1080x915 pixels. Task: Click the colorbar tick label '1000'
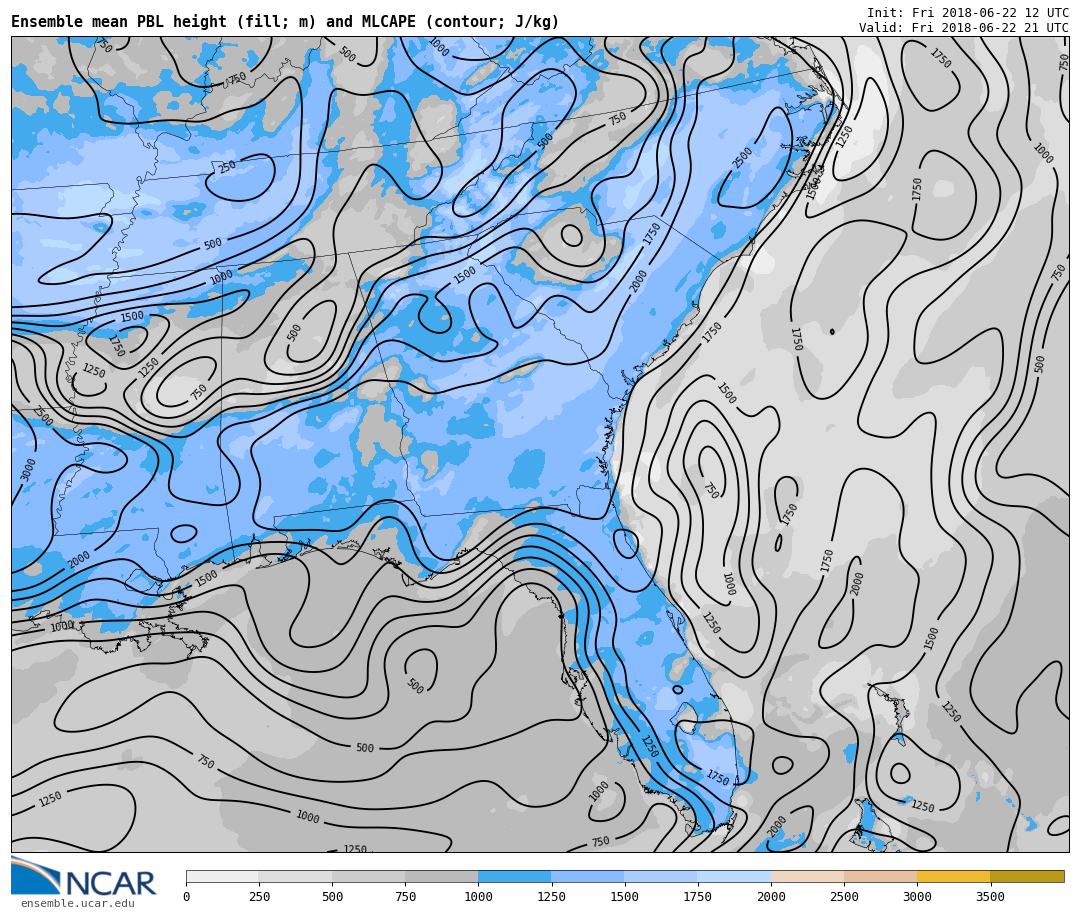pyautogui.click(x=478, y=896)
